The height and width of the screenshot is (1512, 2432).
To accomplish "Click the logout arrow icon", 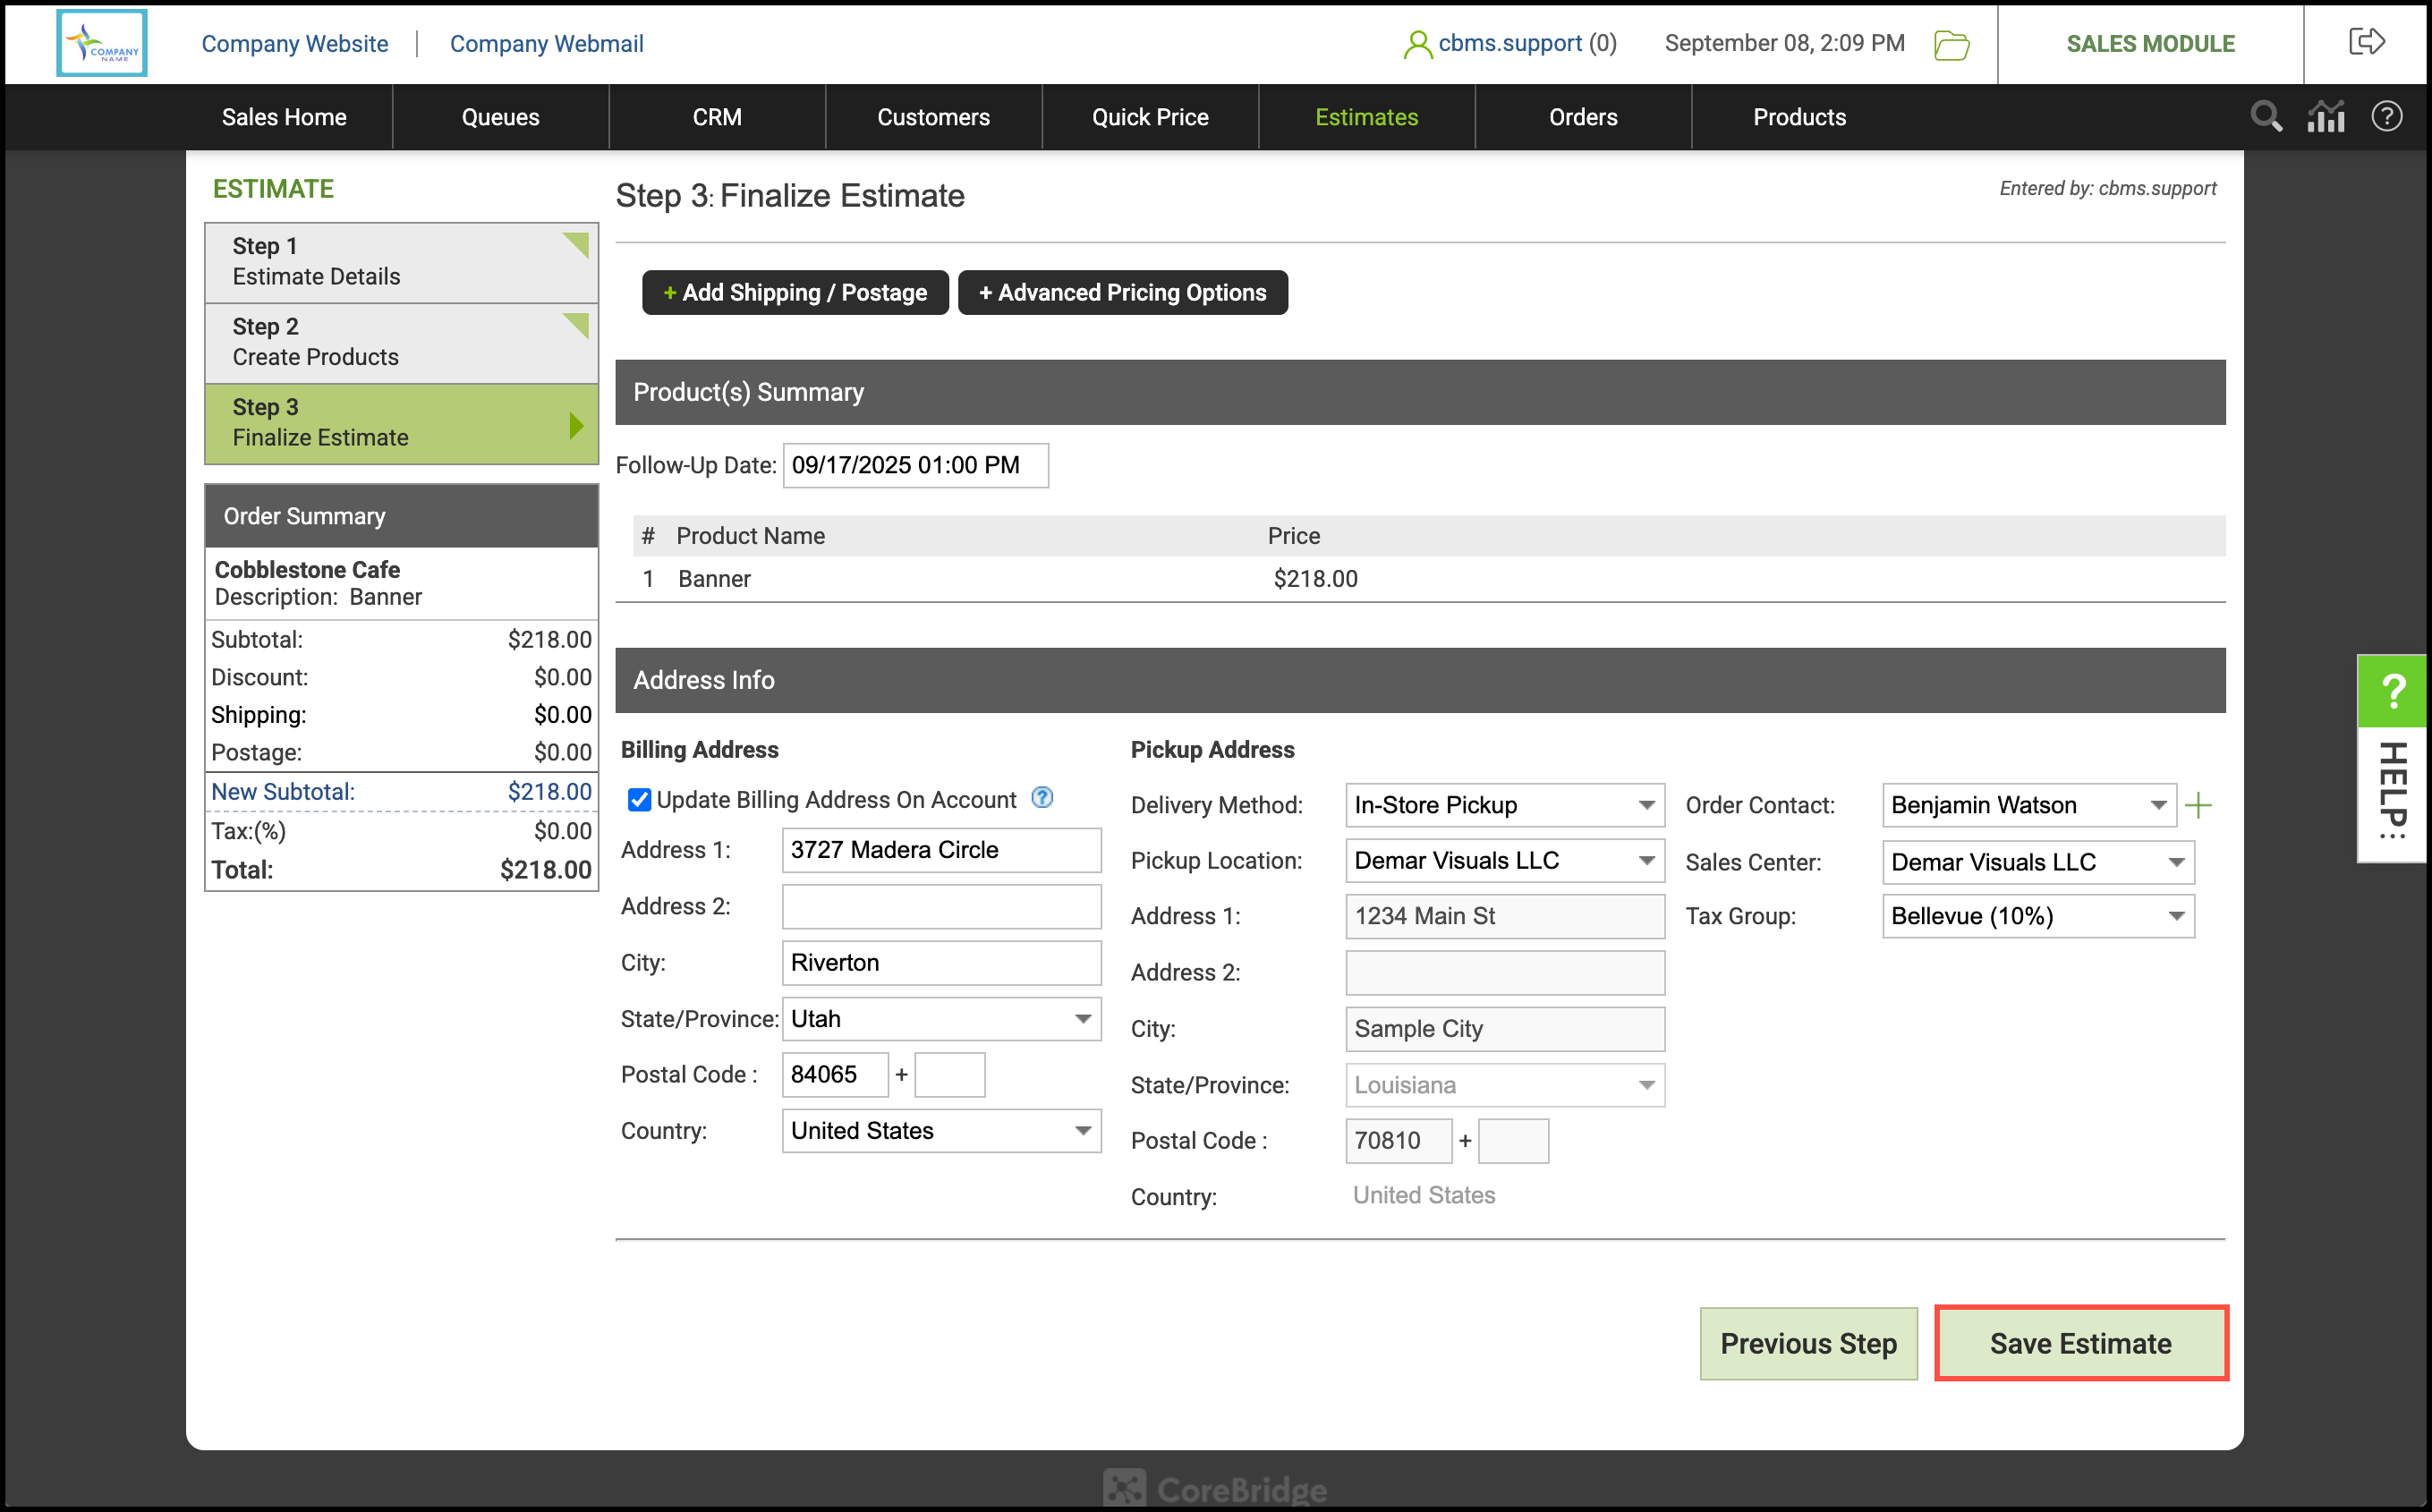I will pyautogui.click(x=2366, y=42).
